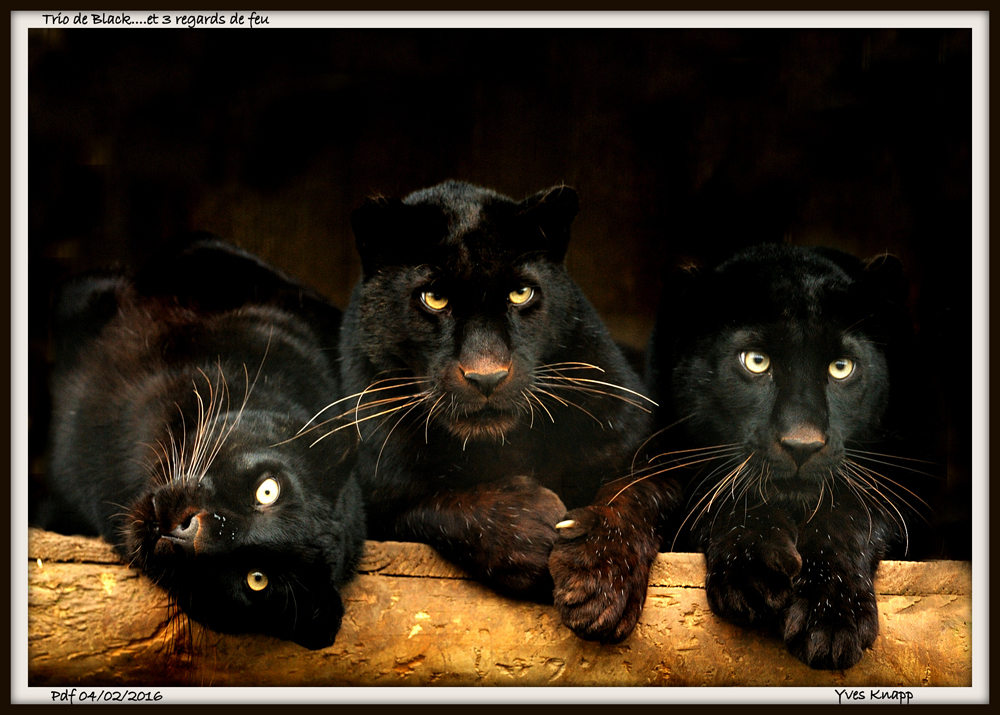Click the title text 'Trio de Black'

coord(92,19)
